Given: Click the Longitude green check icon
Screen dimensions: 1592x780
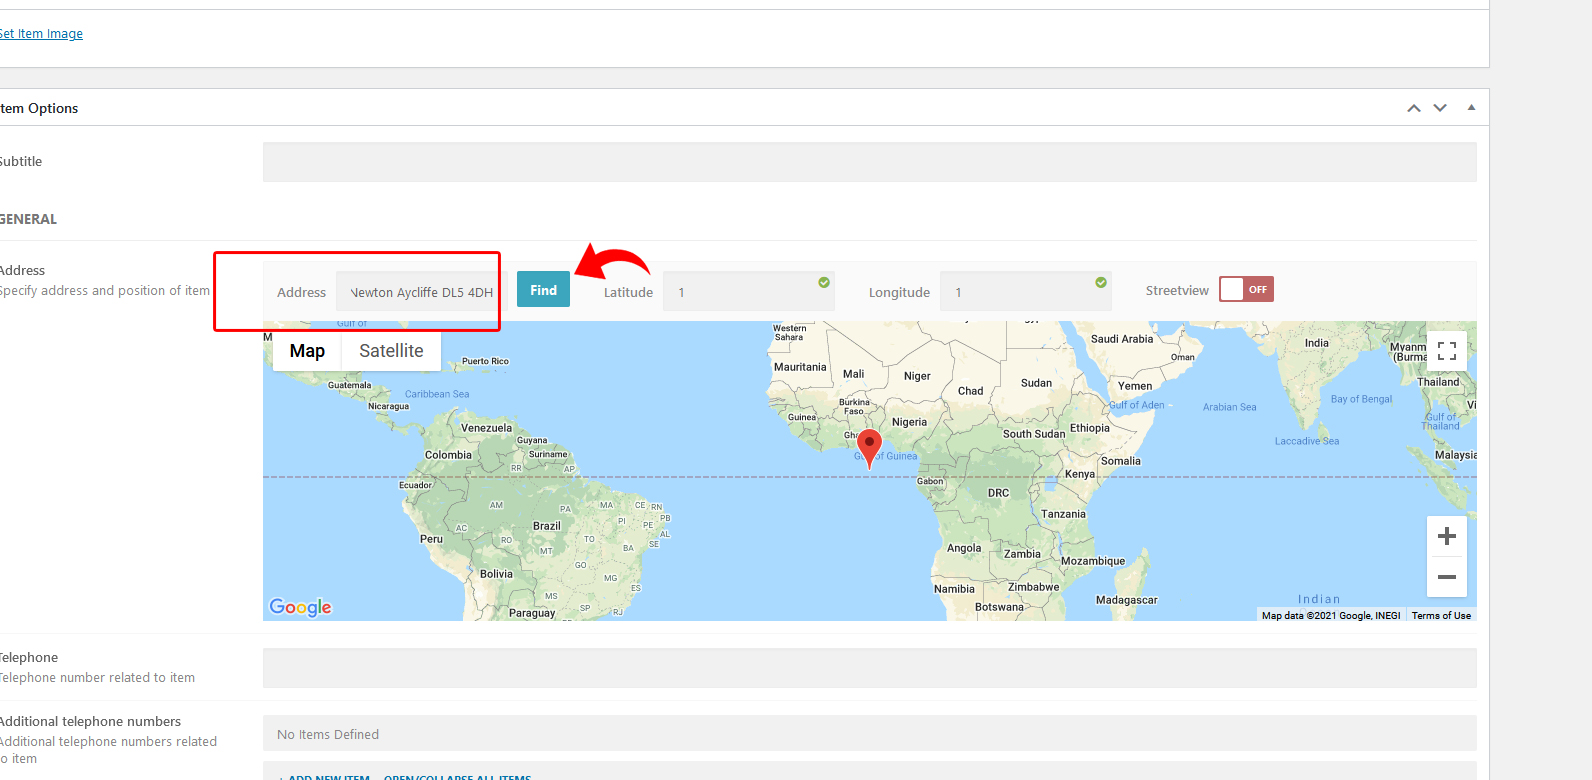Looking at the screenshot, I should pyautogui.click(x=1101, y=283).
